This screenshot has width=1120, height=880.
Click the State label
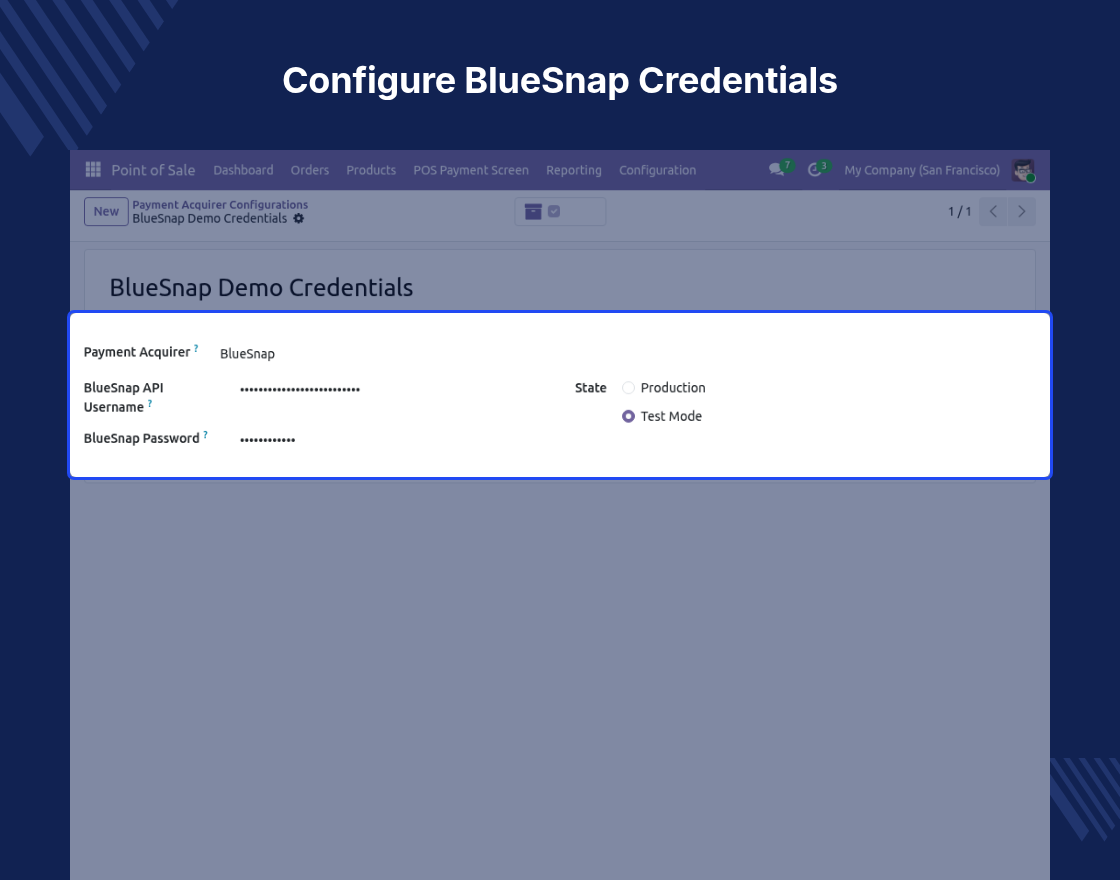[x=591, y=388]
